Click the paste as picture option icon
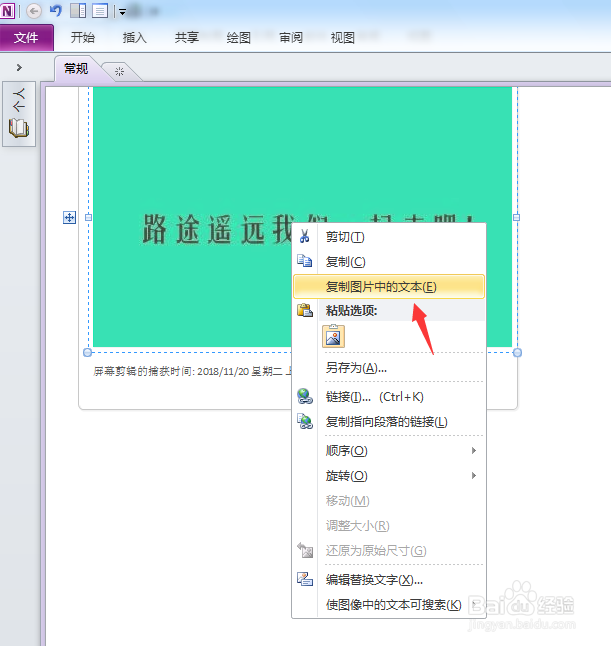 [333, 337]
